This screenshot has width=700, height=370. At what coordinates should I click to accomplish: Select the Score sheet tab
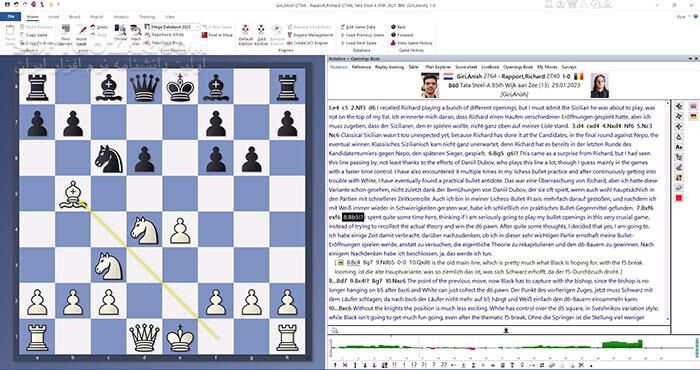(x=466, y=67)
